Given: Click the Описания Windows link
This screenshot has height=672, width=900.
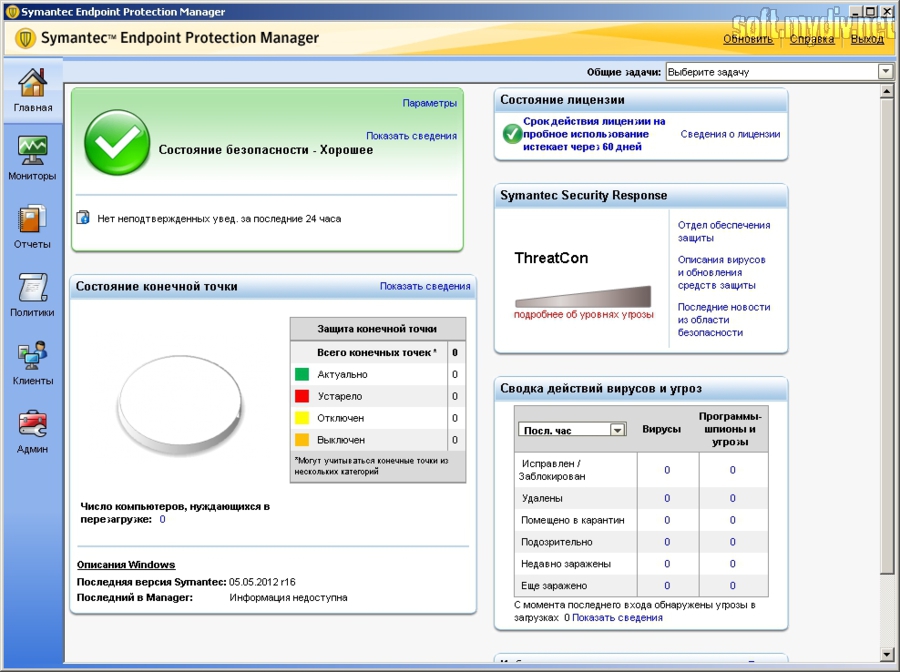Looking at the screenshot, I should 126,565.
